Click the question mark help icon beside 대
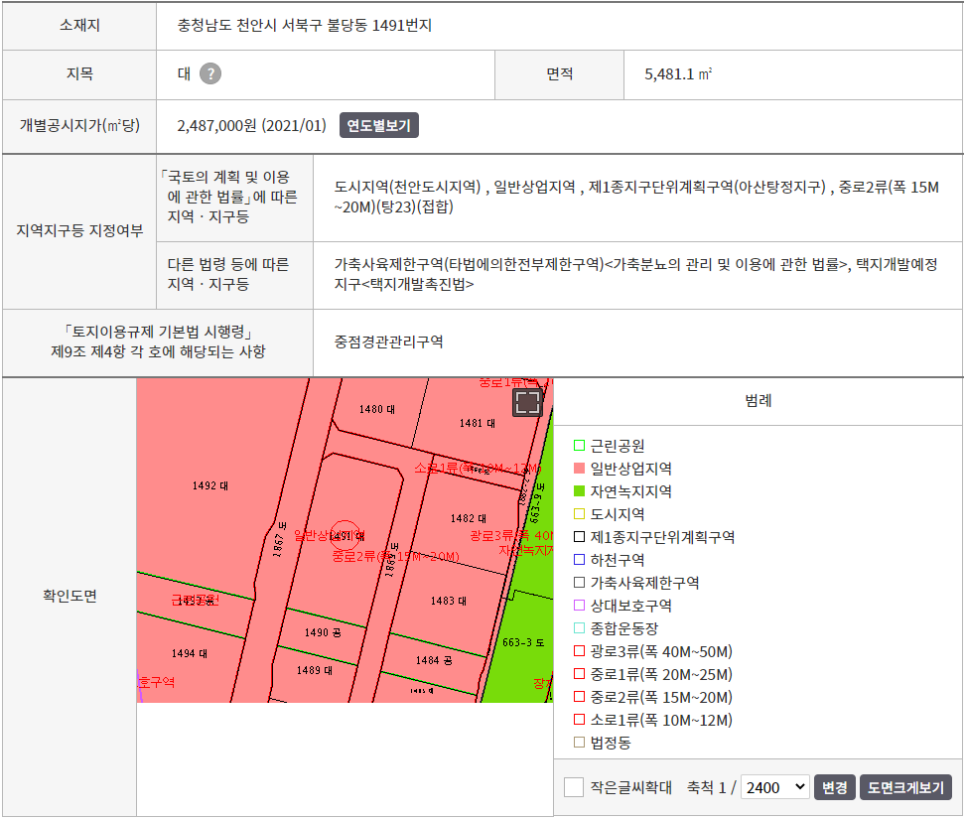966x819 pixels. [x=210, y=74]
